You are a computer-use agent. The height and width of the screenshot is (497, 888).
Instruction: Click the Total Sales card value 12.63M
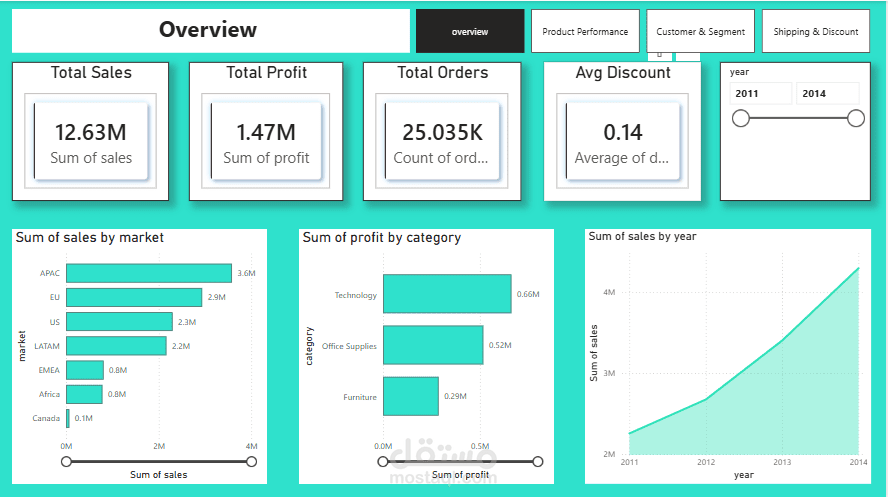point(91,132)
